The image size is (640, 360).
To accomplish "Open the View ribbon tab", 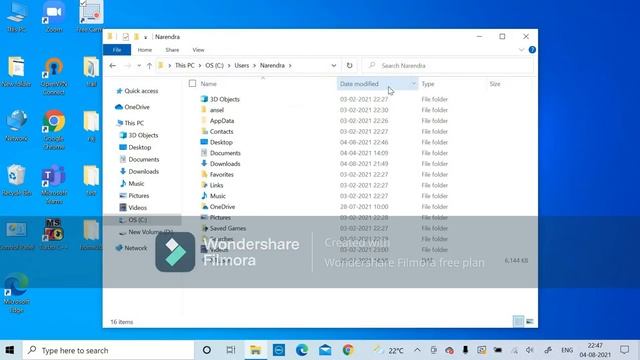I will click(x=198, y=50).
